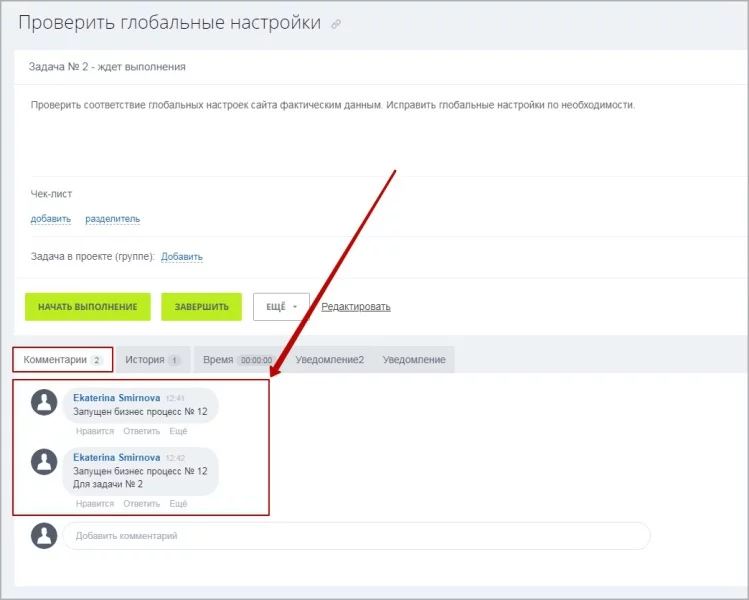Click the Добавить комментарий input field
The width and height of the screenshot is (749, 600).
pos(355,536)
